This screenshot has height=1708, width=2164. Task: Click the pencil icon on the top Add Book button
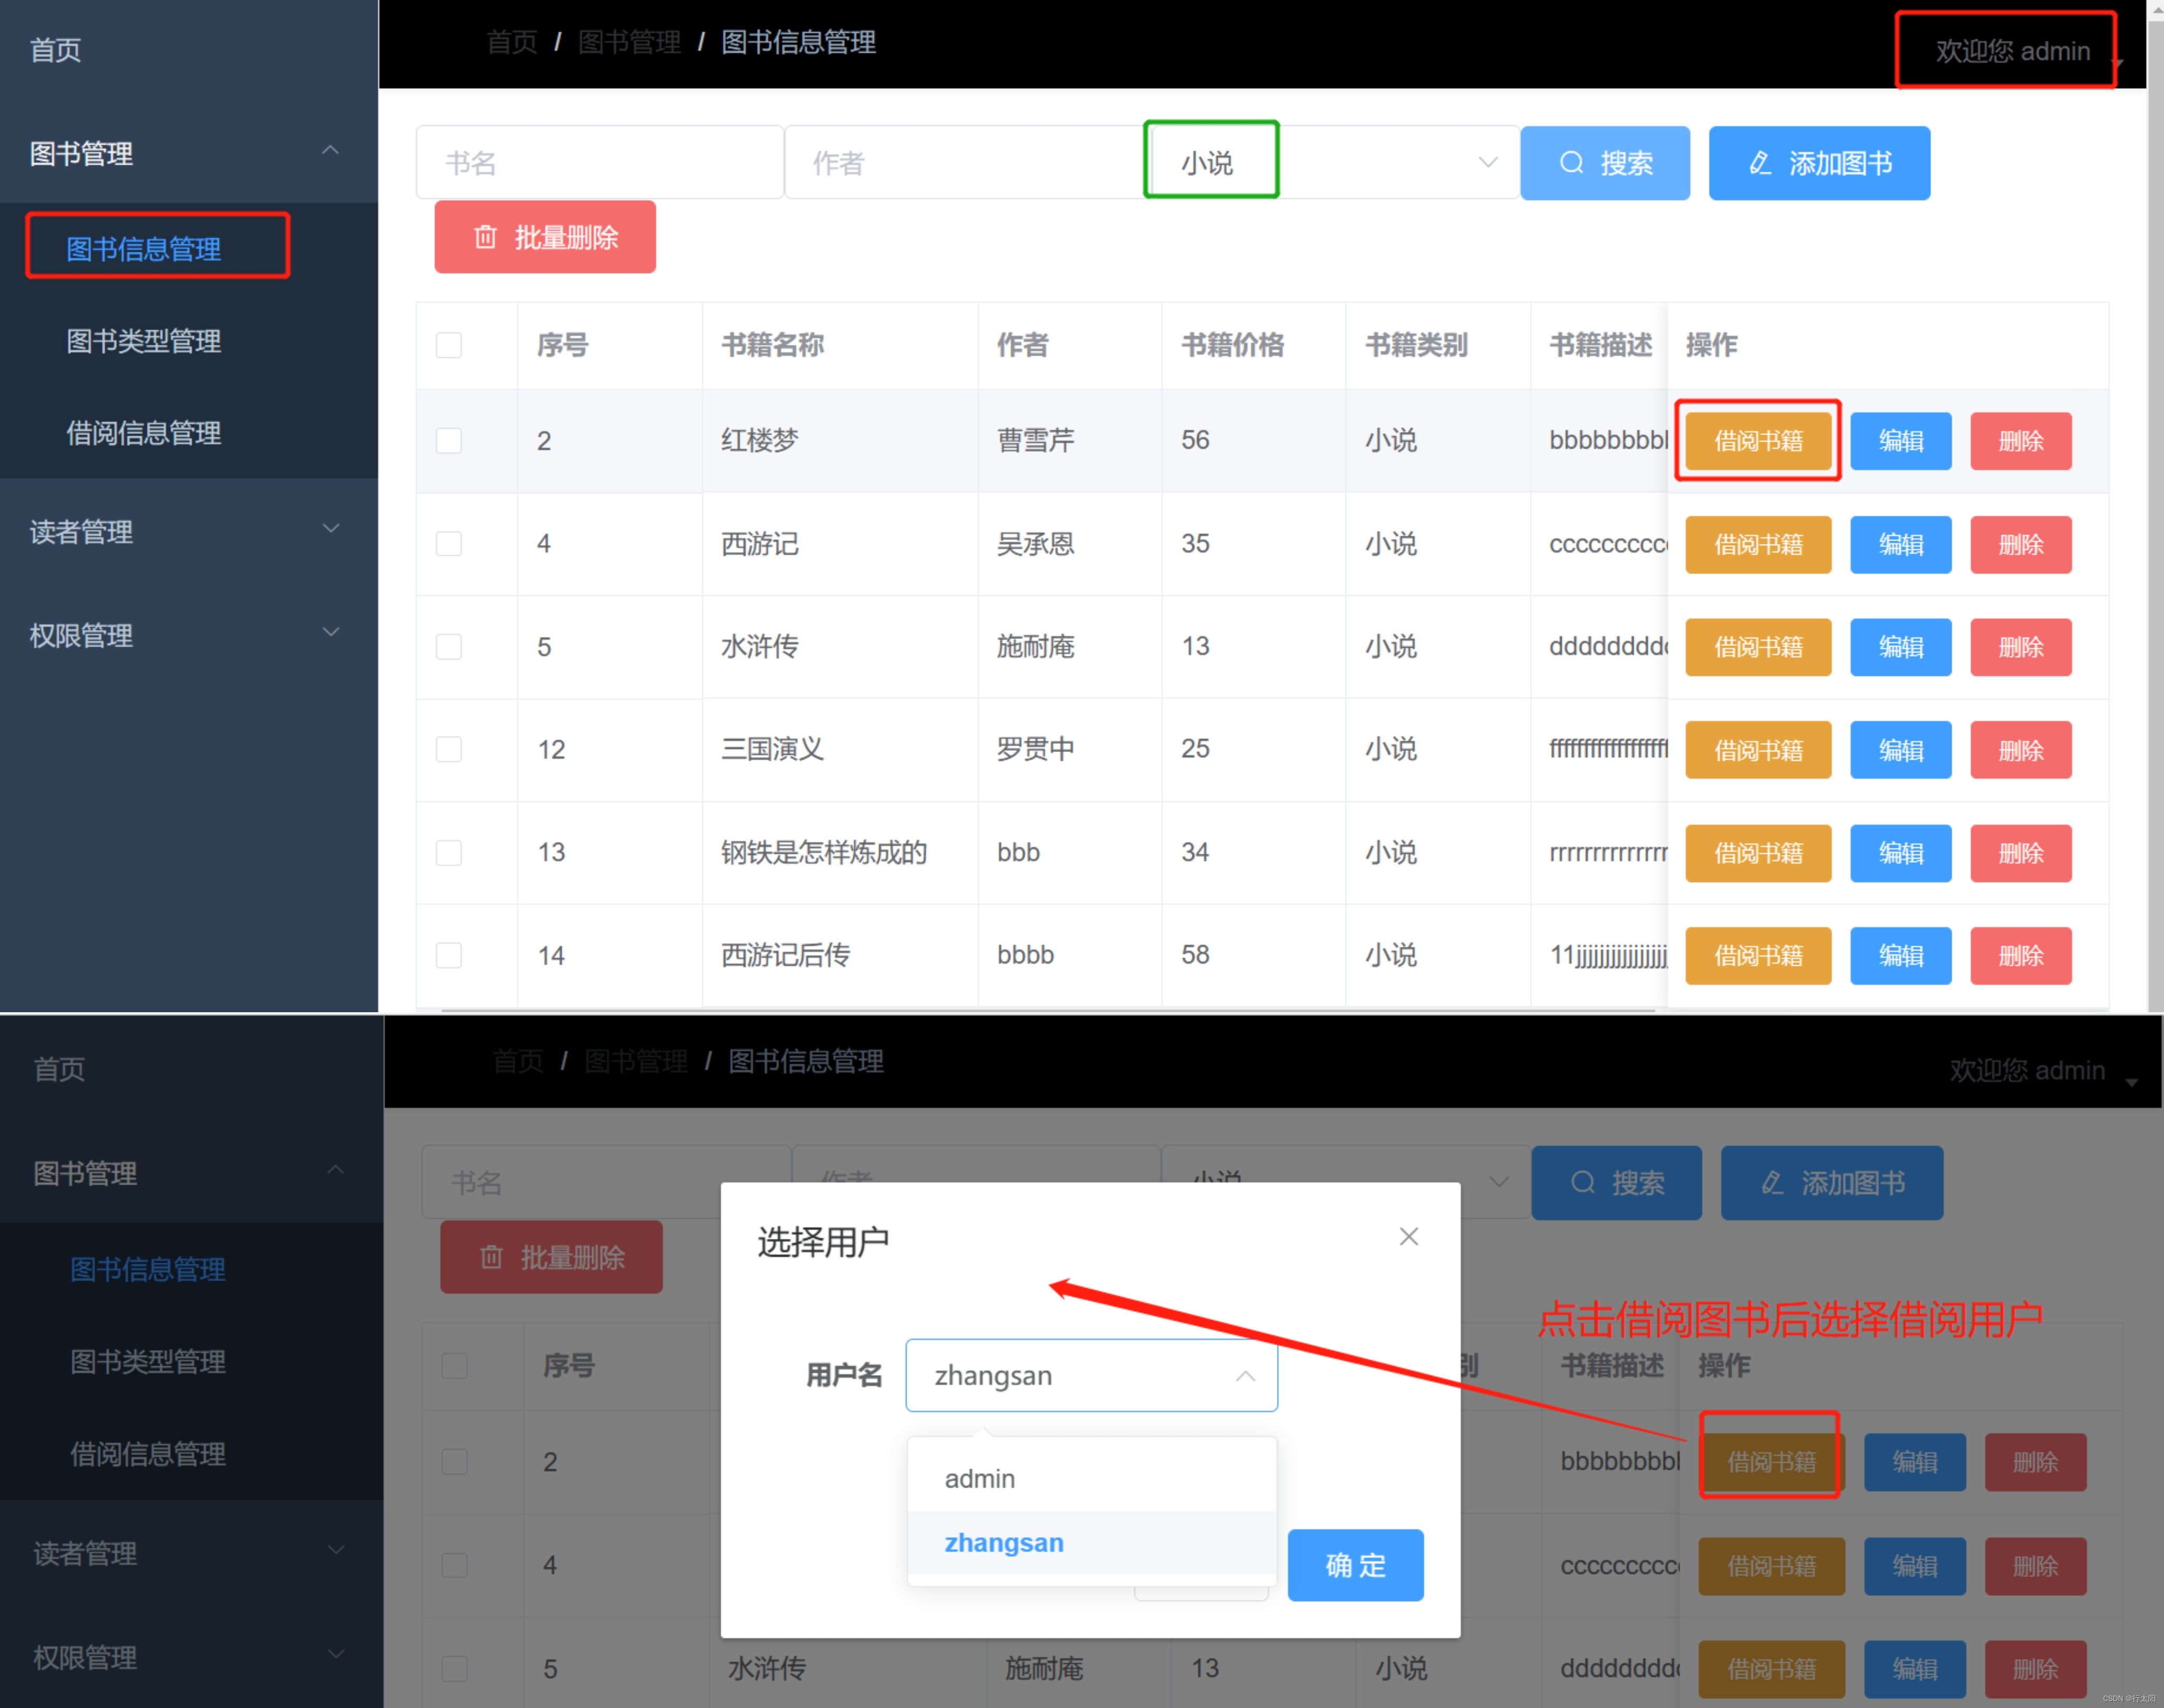coord(1759,163)
